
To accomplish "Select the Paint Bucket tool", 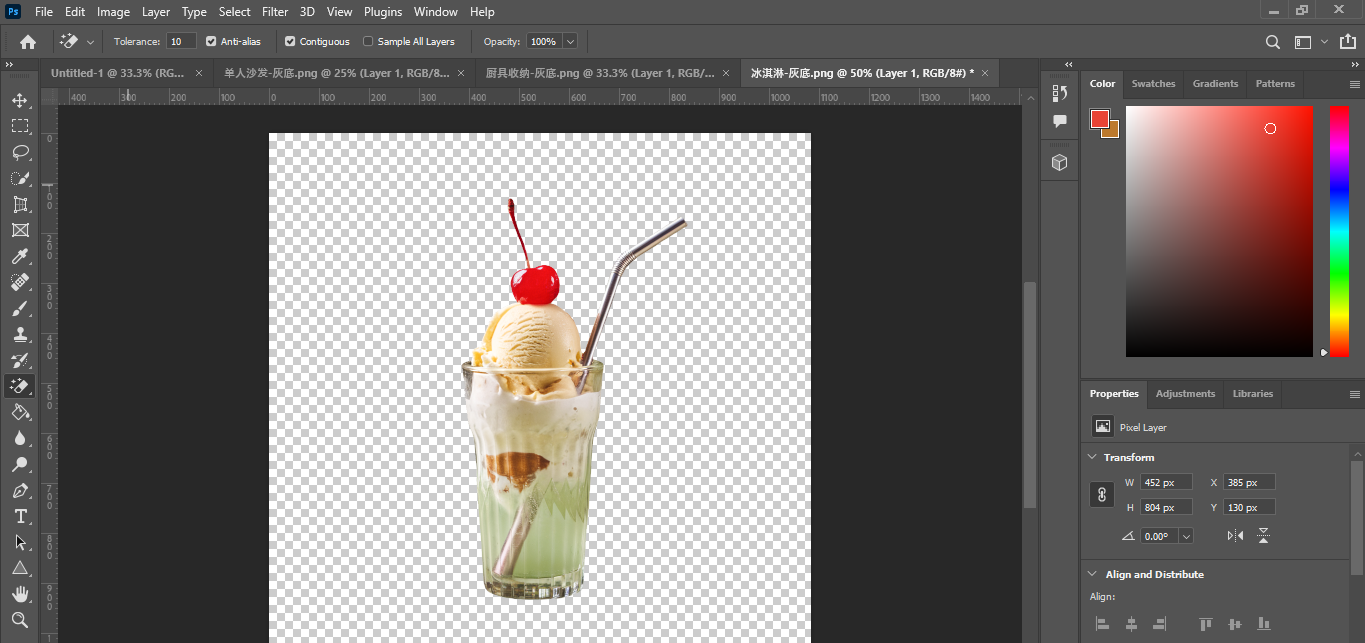I will pyautogui.click(x=20, y=412).
